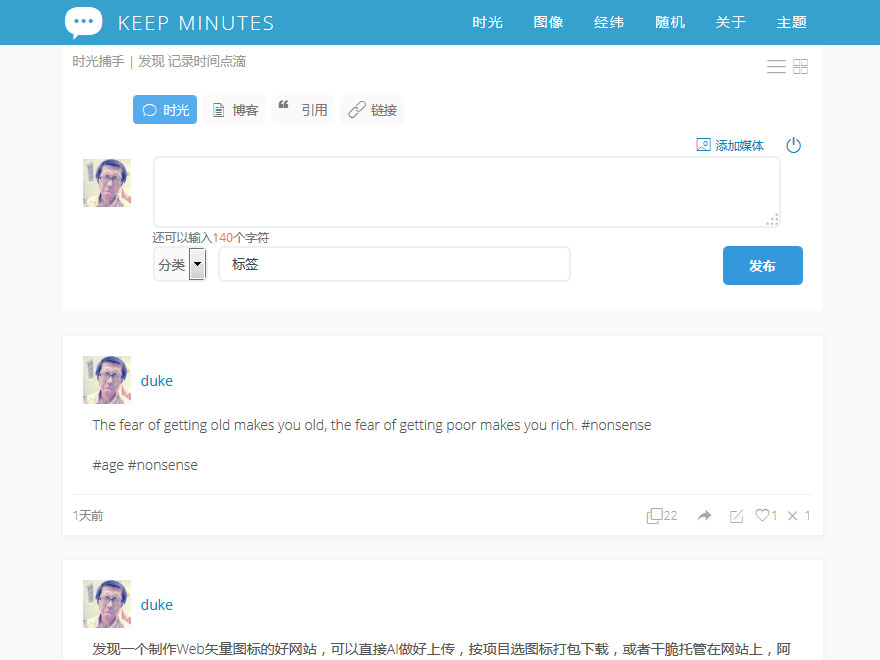Open the 图像 navigation menu item

point(548,22)
